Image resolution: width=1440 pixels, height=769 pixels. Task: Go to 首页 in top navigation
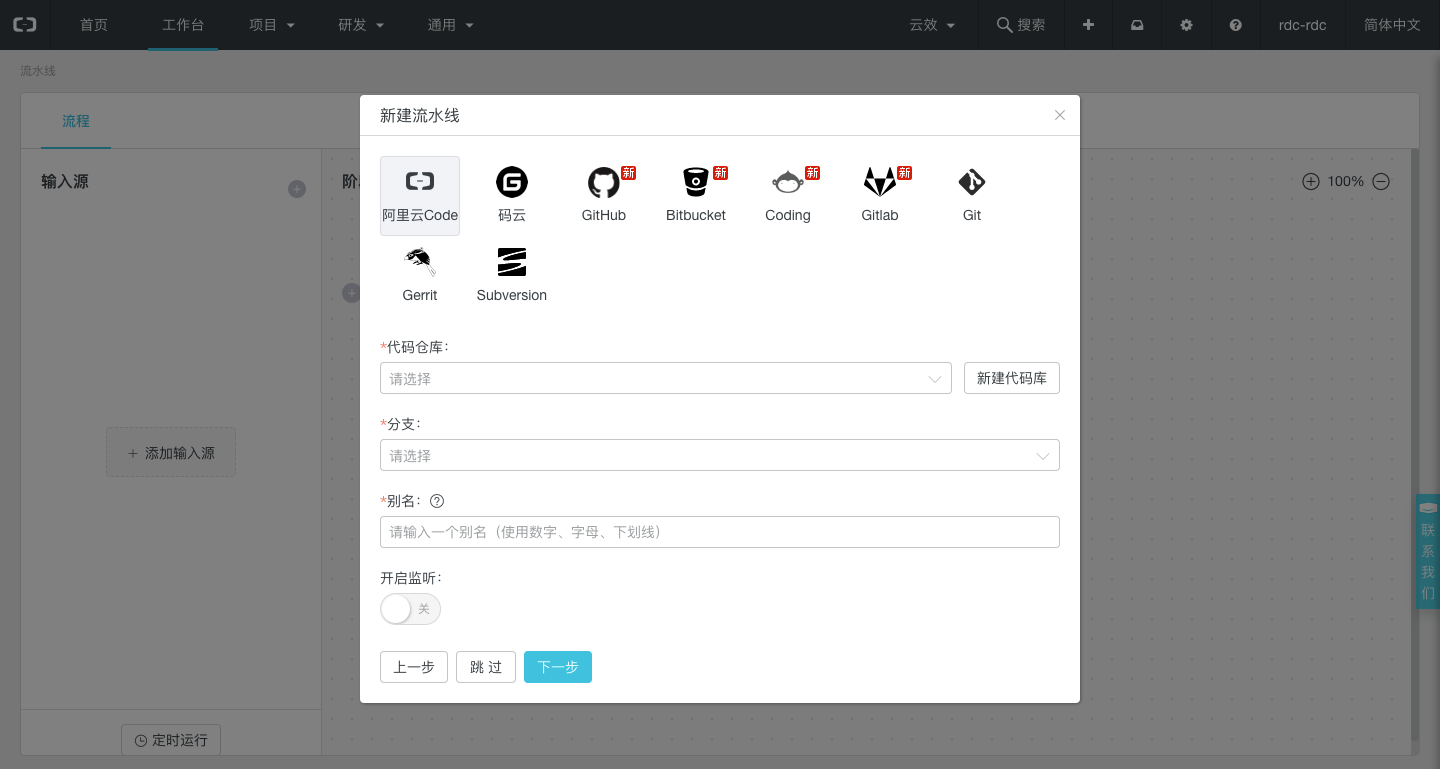94,25
